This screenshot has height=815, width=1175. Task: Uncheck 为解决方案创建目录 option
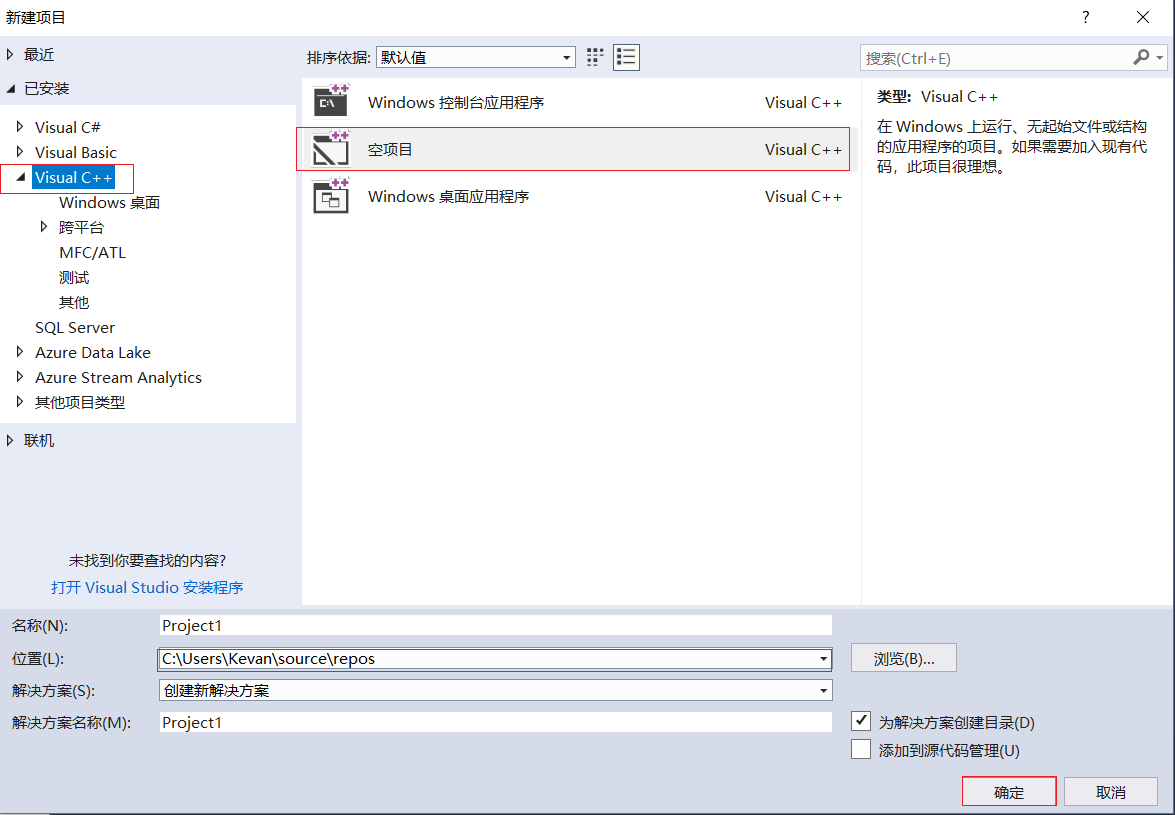pyautogui.click(x=861, y=722)
